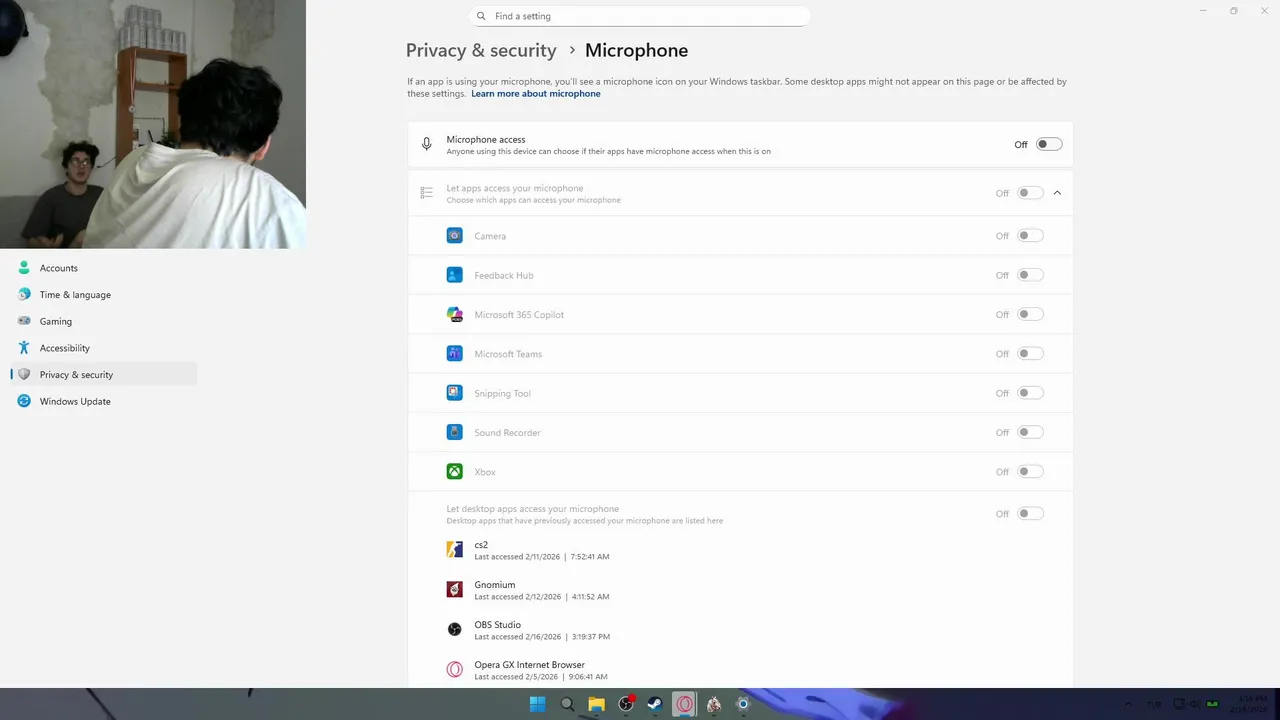Image resolution: width=1280 pixels, height=720 pixels.
Task: Open the Windows Start menu
Action: [537, 704]
